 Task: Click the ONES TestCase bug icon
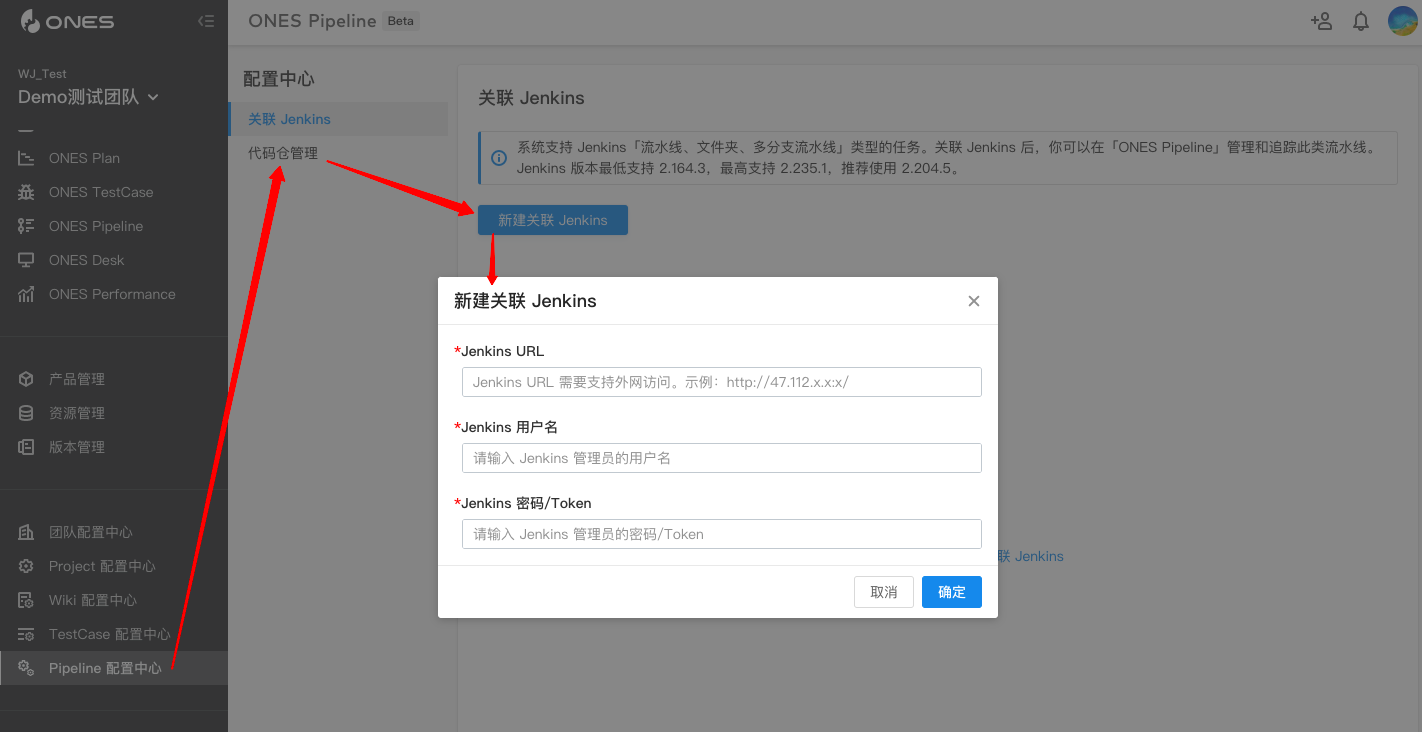click(26, 192)
